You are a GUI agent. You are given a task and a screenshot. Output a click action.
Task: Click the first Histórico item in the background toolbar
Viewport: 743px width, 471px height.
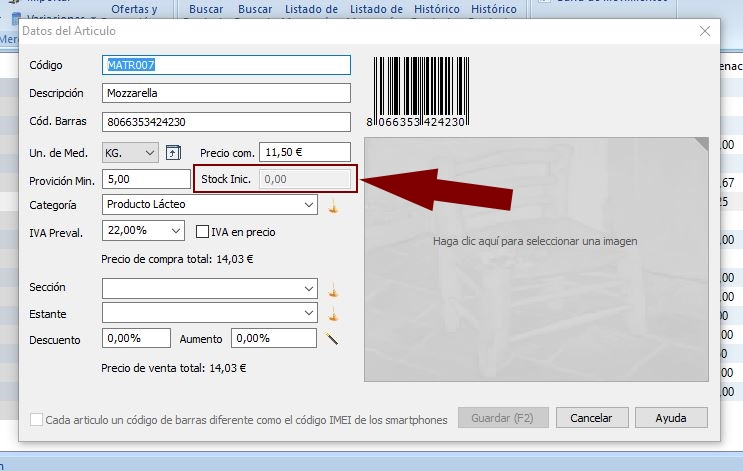436,9
